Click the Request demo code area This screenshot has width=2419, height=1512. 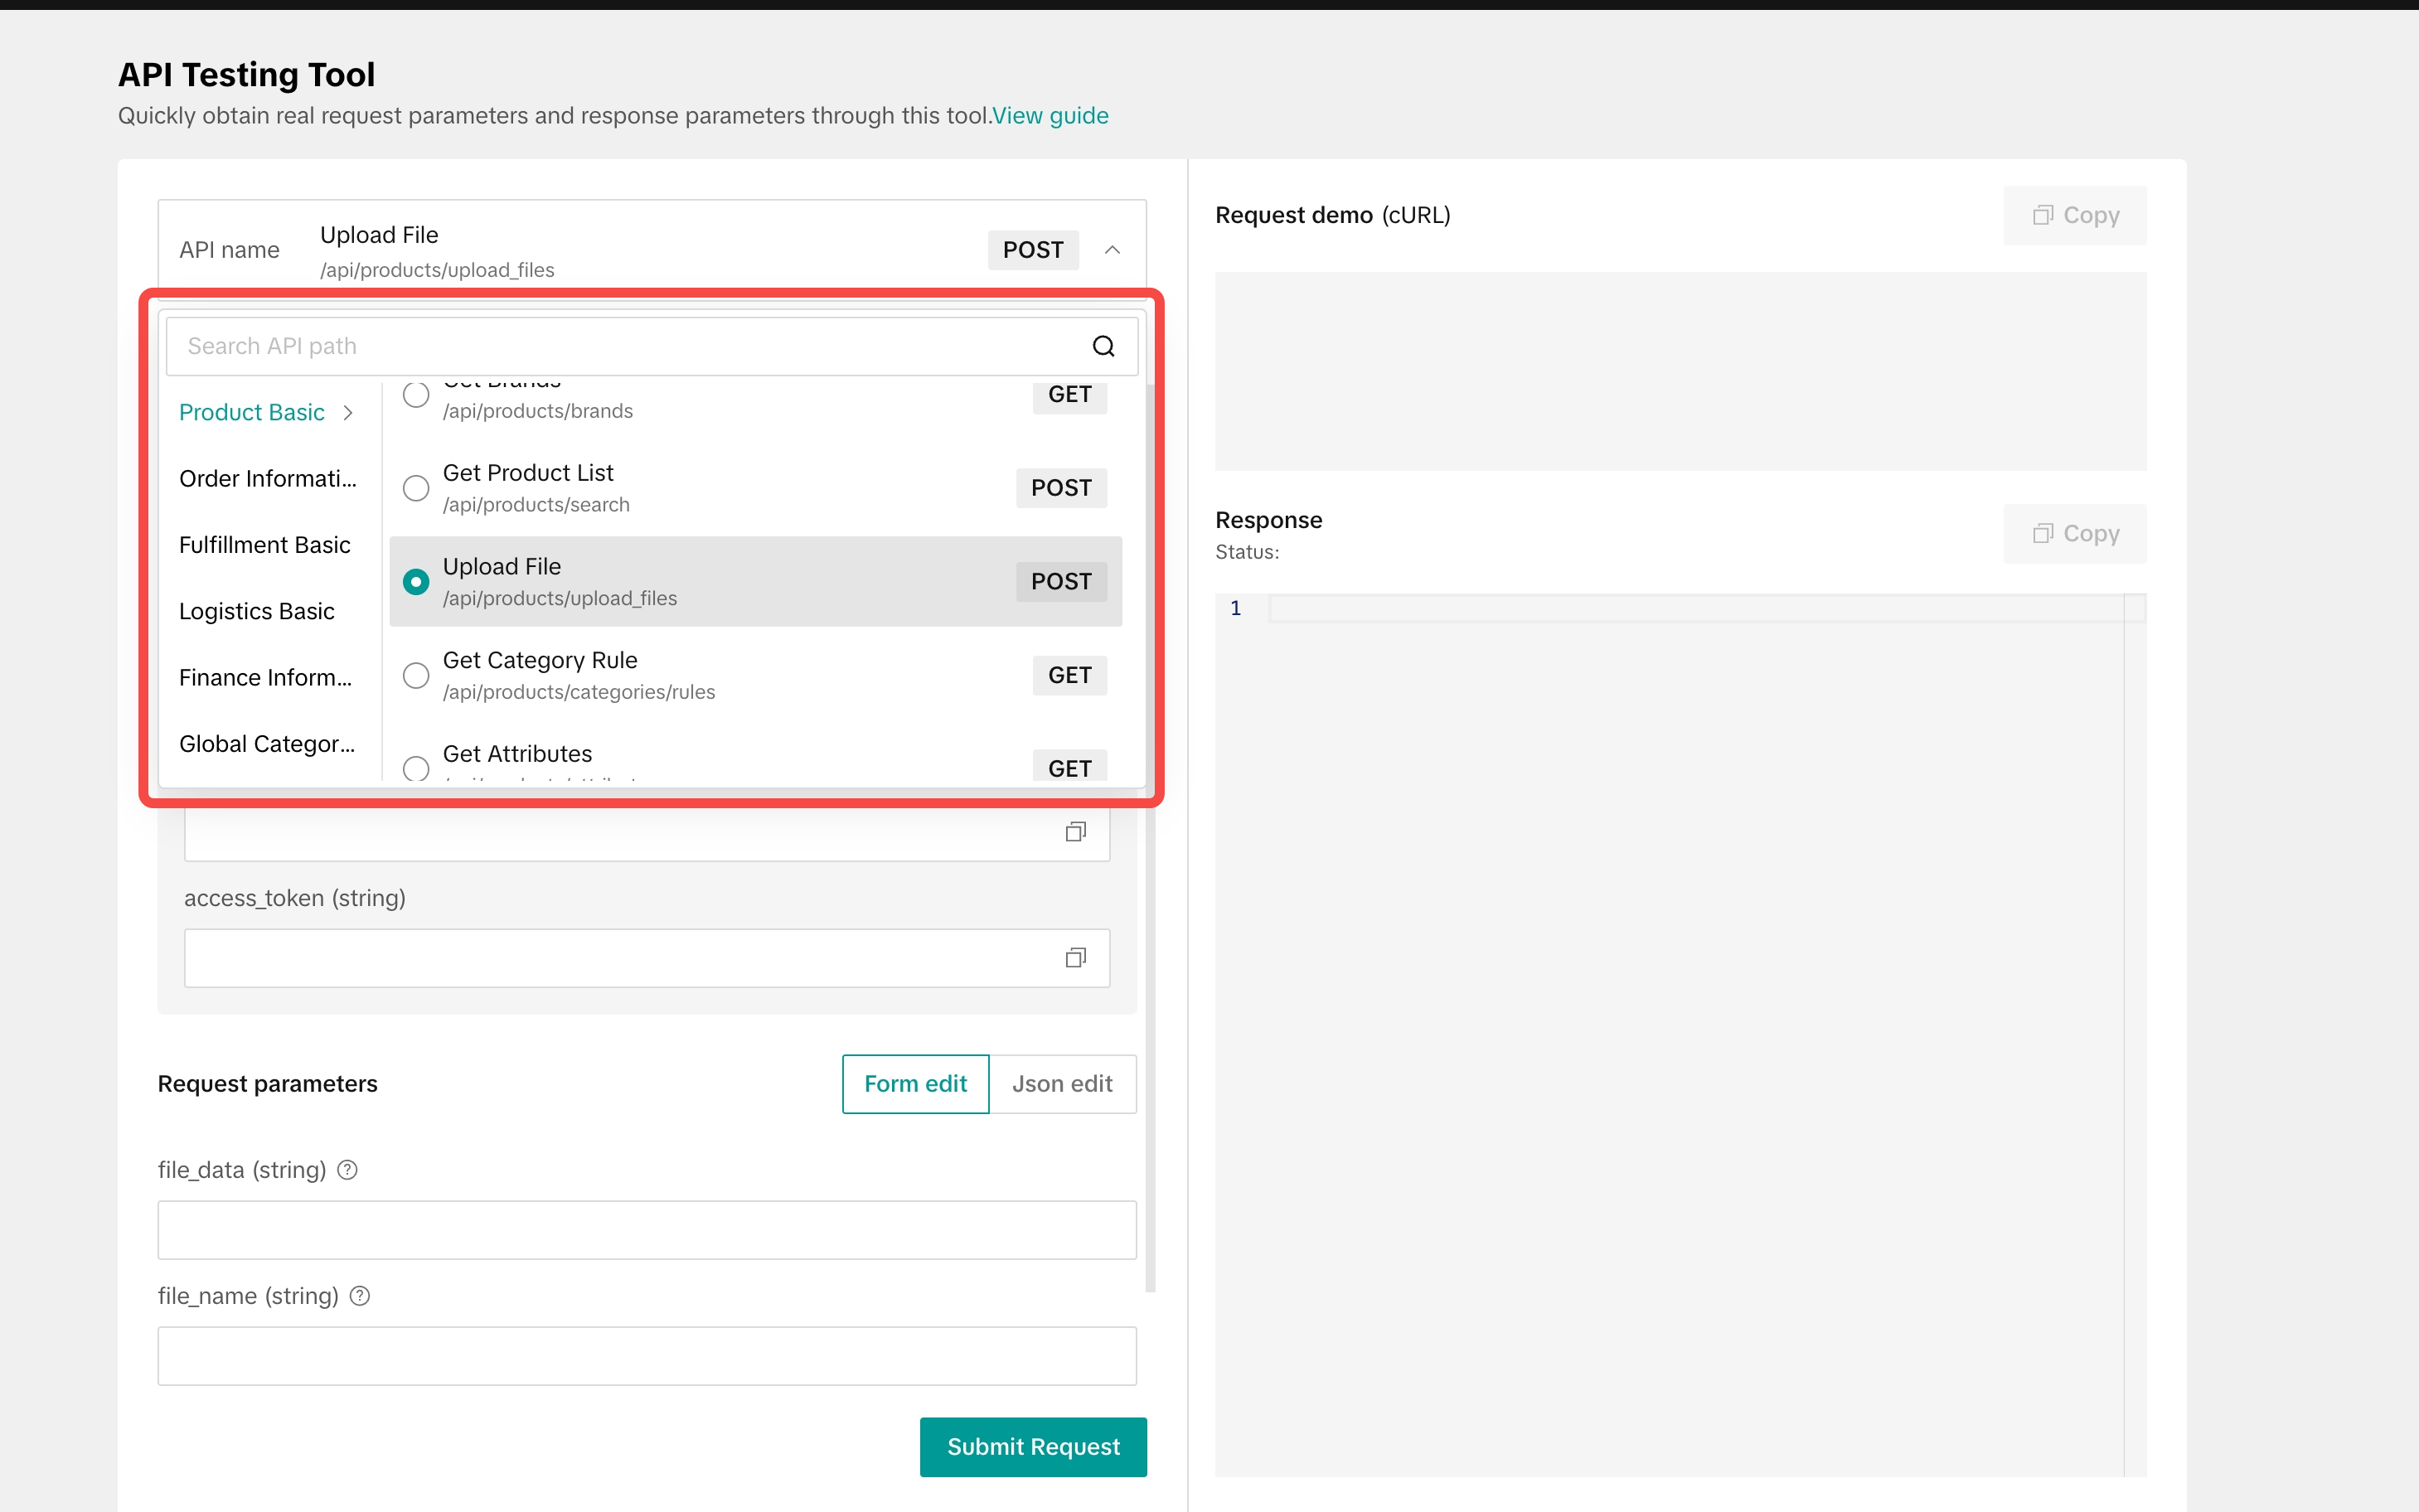coord(1680,371)
